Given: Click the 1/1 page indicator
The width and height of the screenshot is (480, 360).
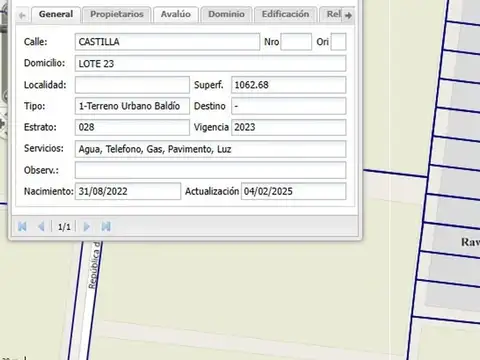Looking at the screenshot, I should 64,227.
